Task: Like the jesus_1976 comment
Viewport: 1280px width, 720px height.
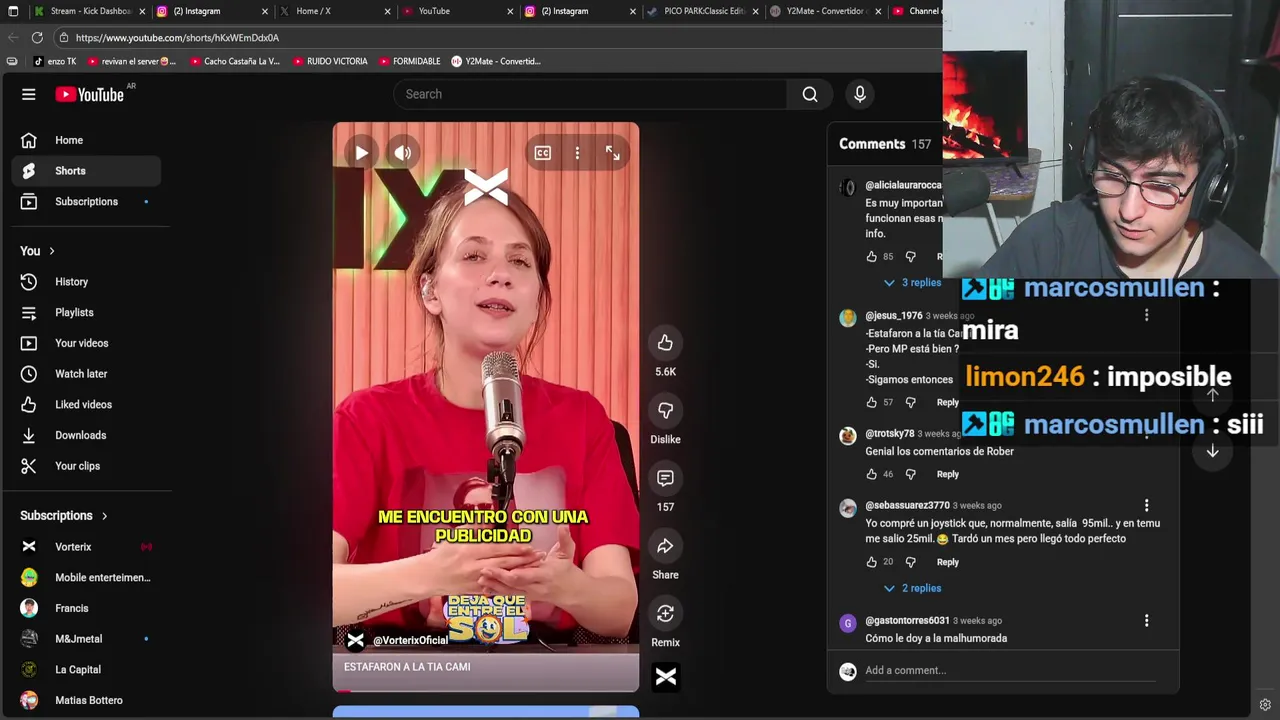Action: click(x=871, y=402)
